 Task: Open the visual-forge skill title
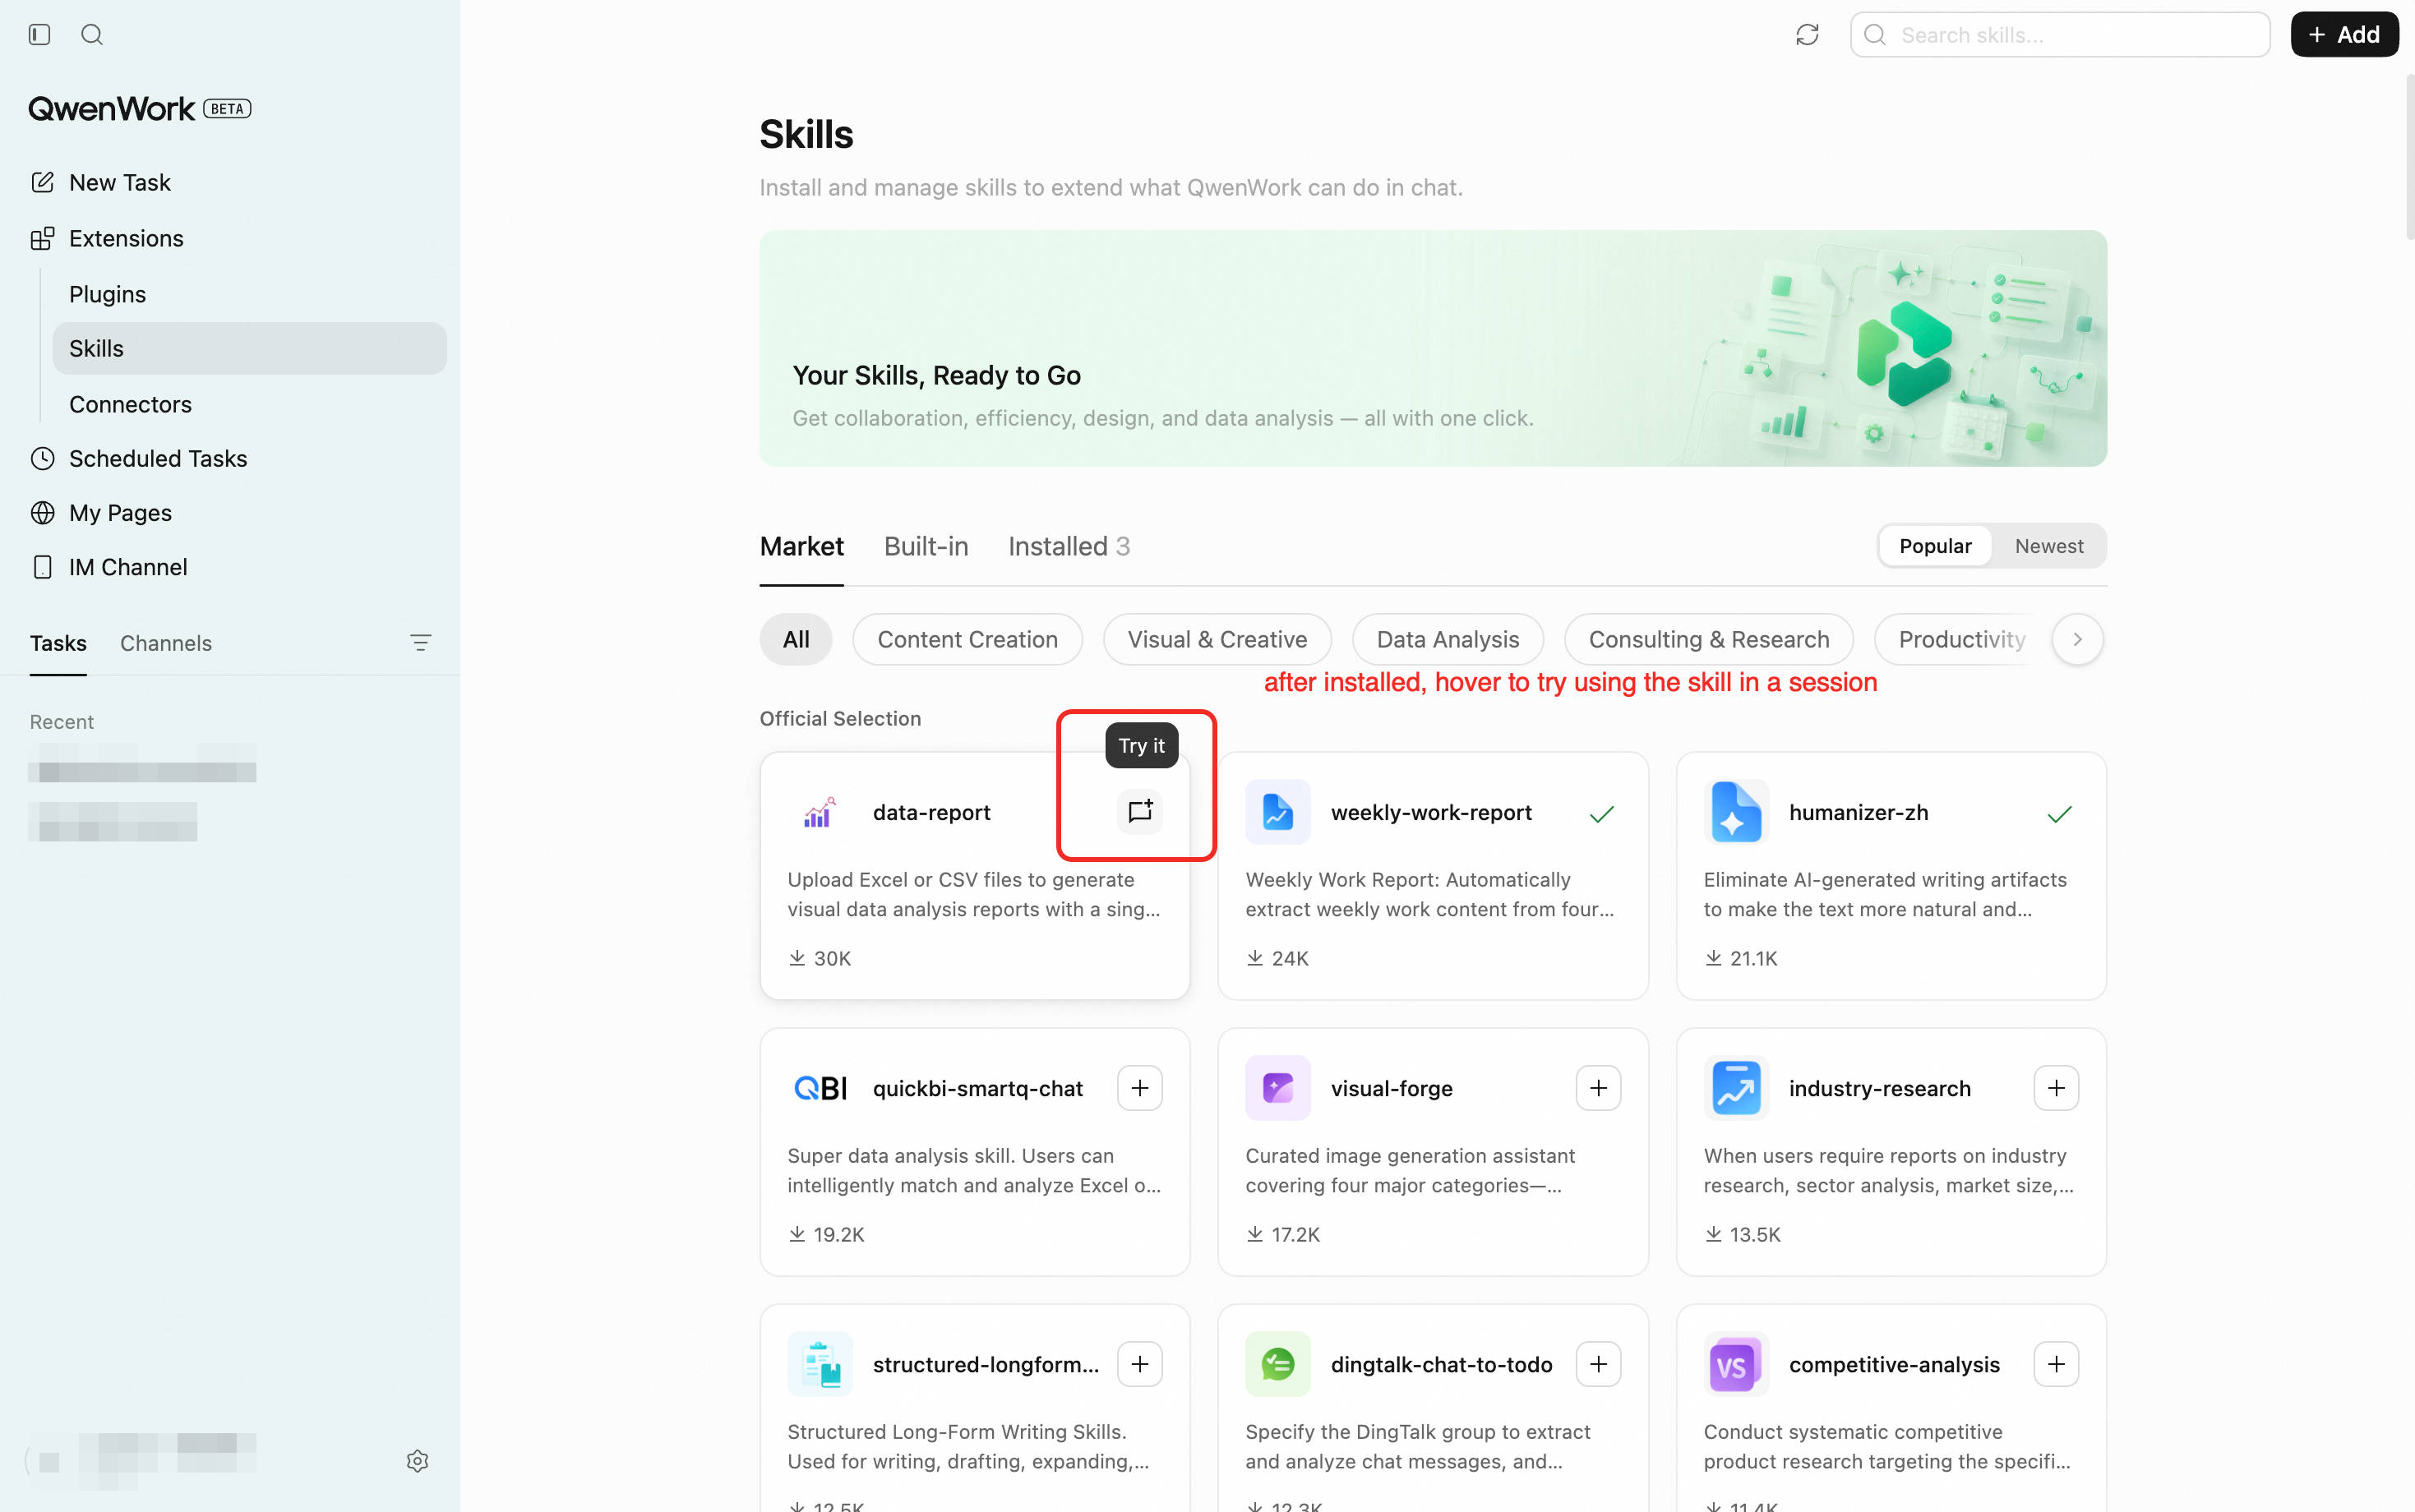tap(1391, 1088)
